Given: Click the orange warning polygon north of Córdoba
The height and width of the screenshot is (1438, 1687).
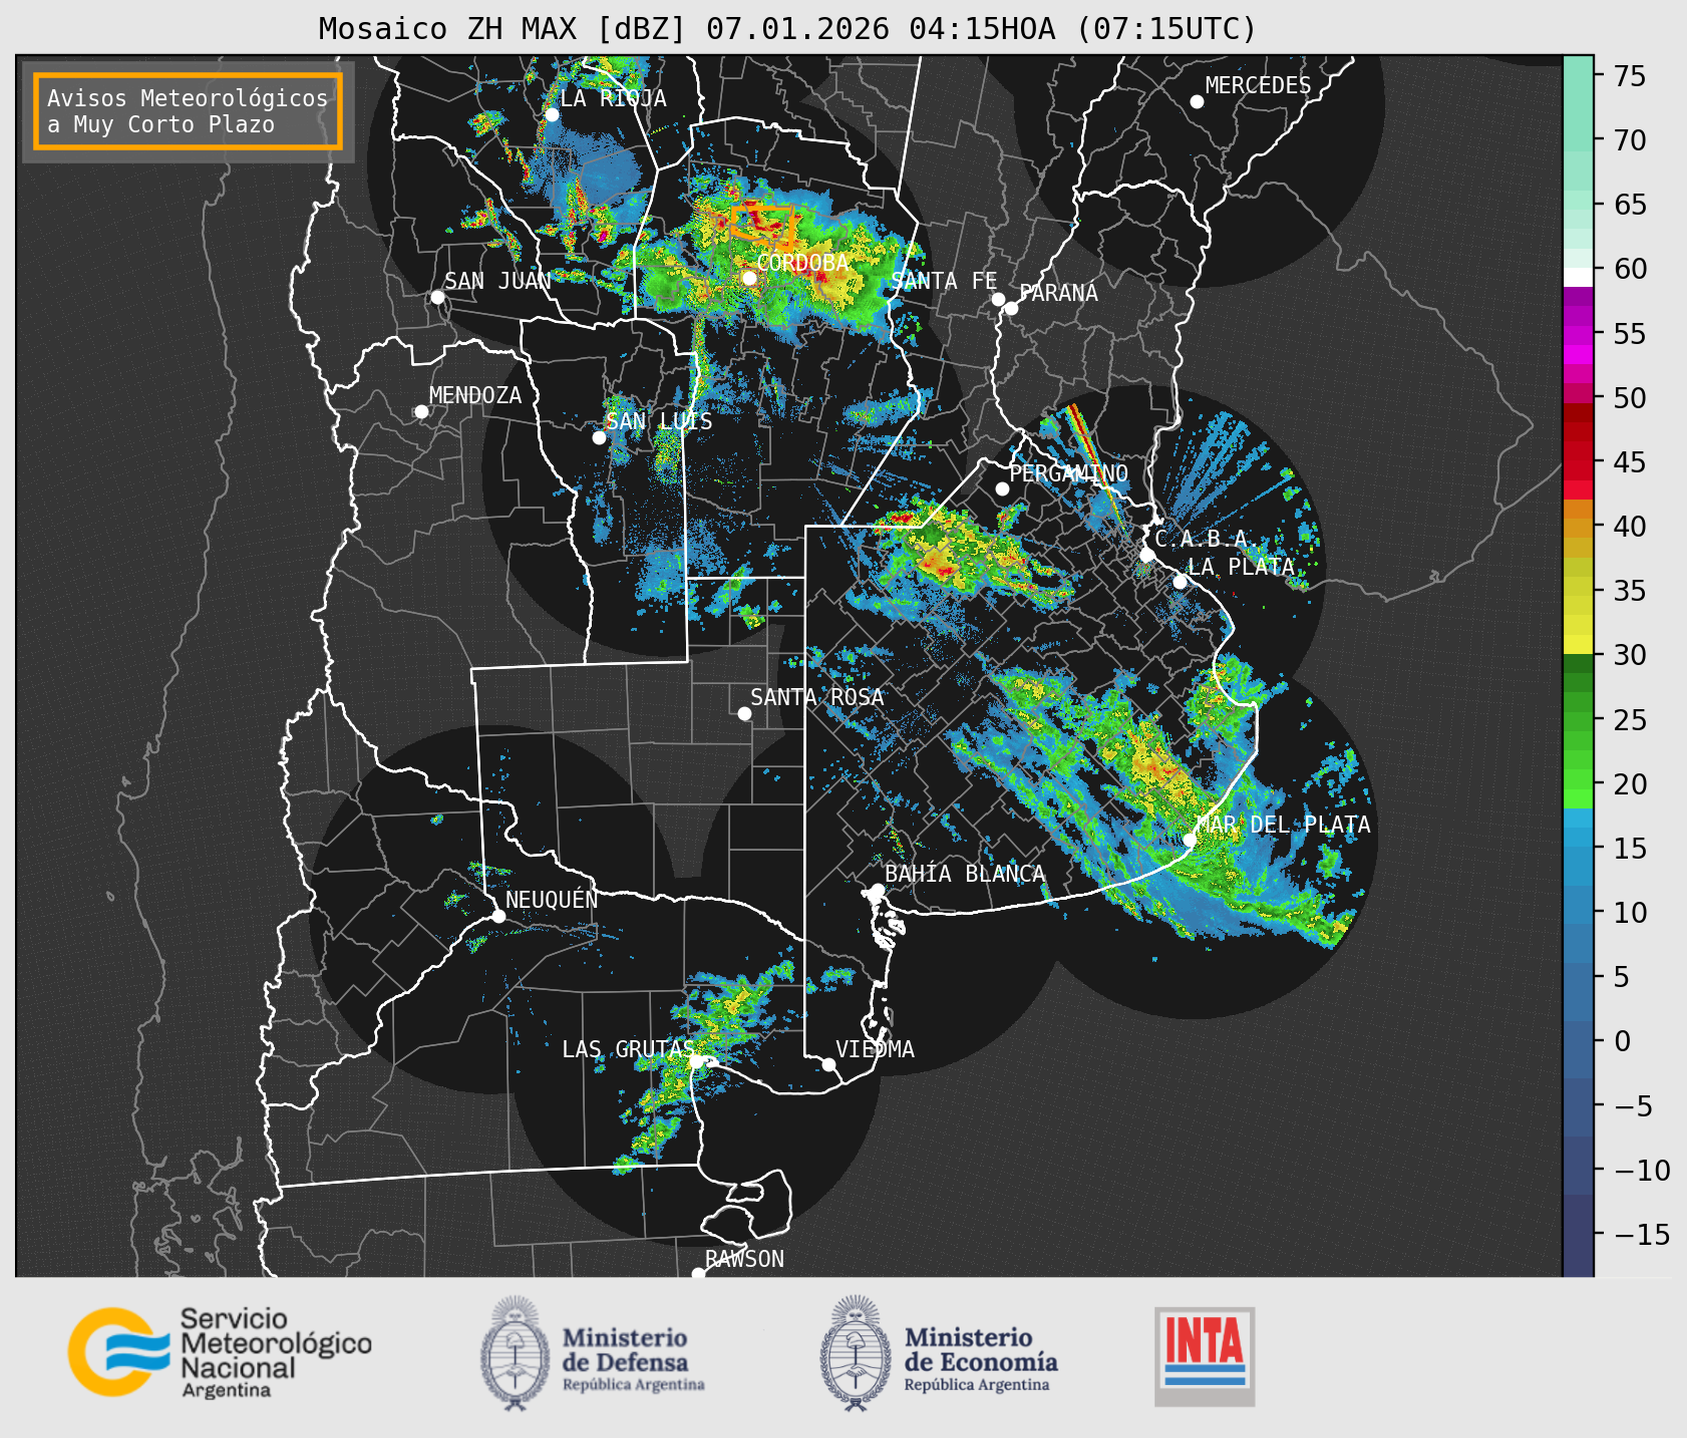Looking at the screenshot, I should (x=763, y=227).
